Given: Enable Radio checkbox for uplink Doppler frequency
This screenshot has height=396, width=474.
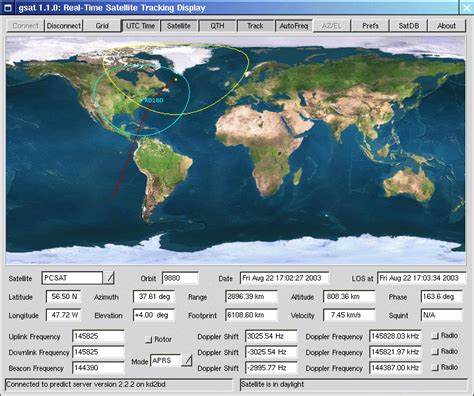Looking at the screenshot, I should (435, 336).
